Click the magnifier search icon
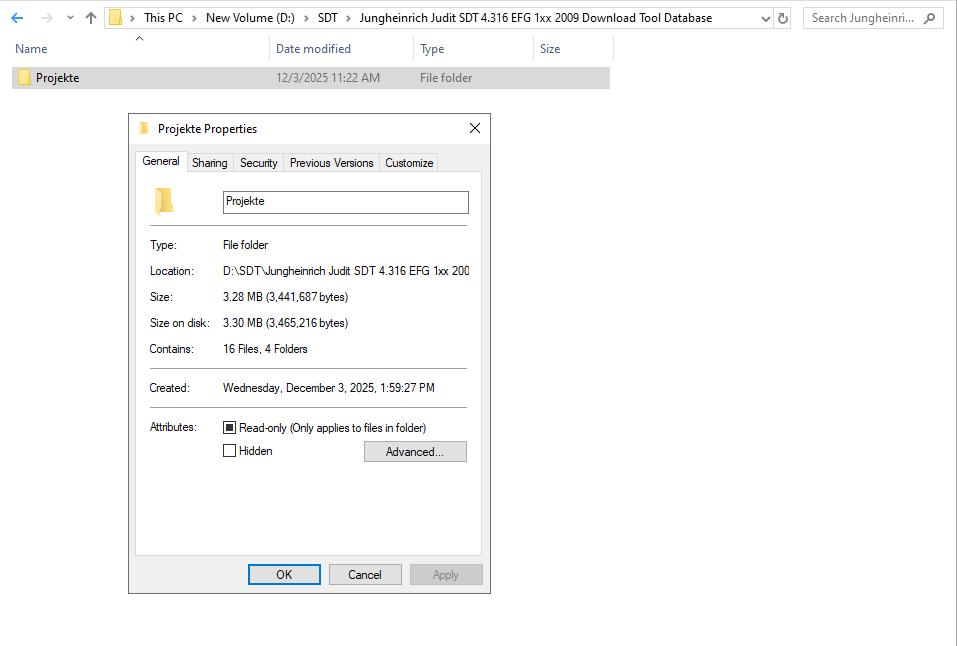Screen dimensions: 957x646 click(x=930, y=18)
